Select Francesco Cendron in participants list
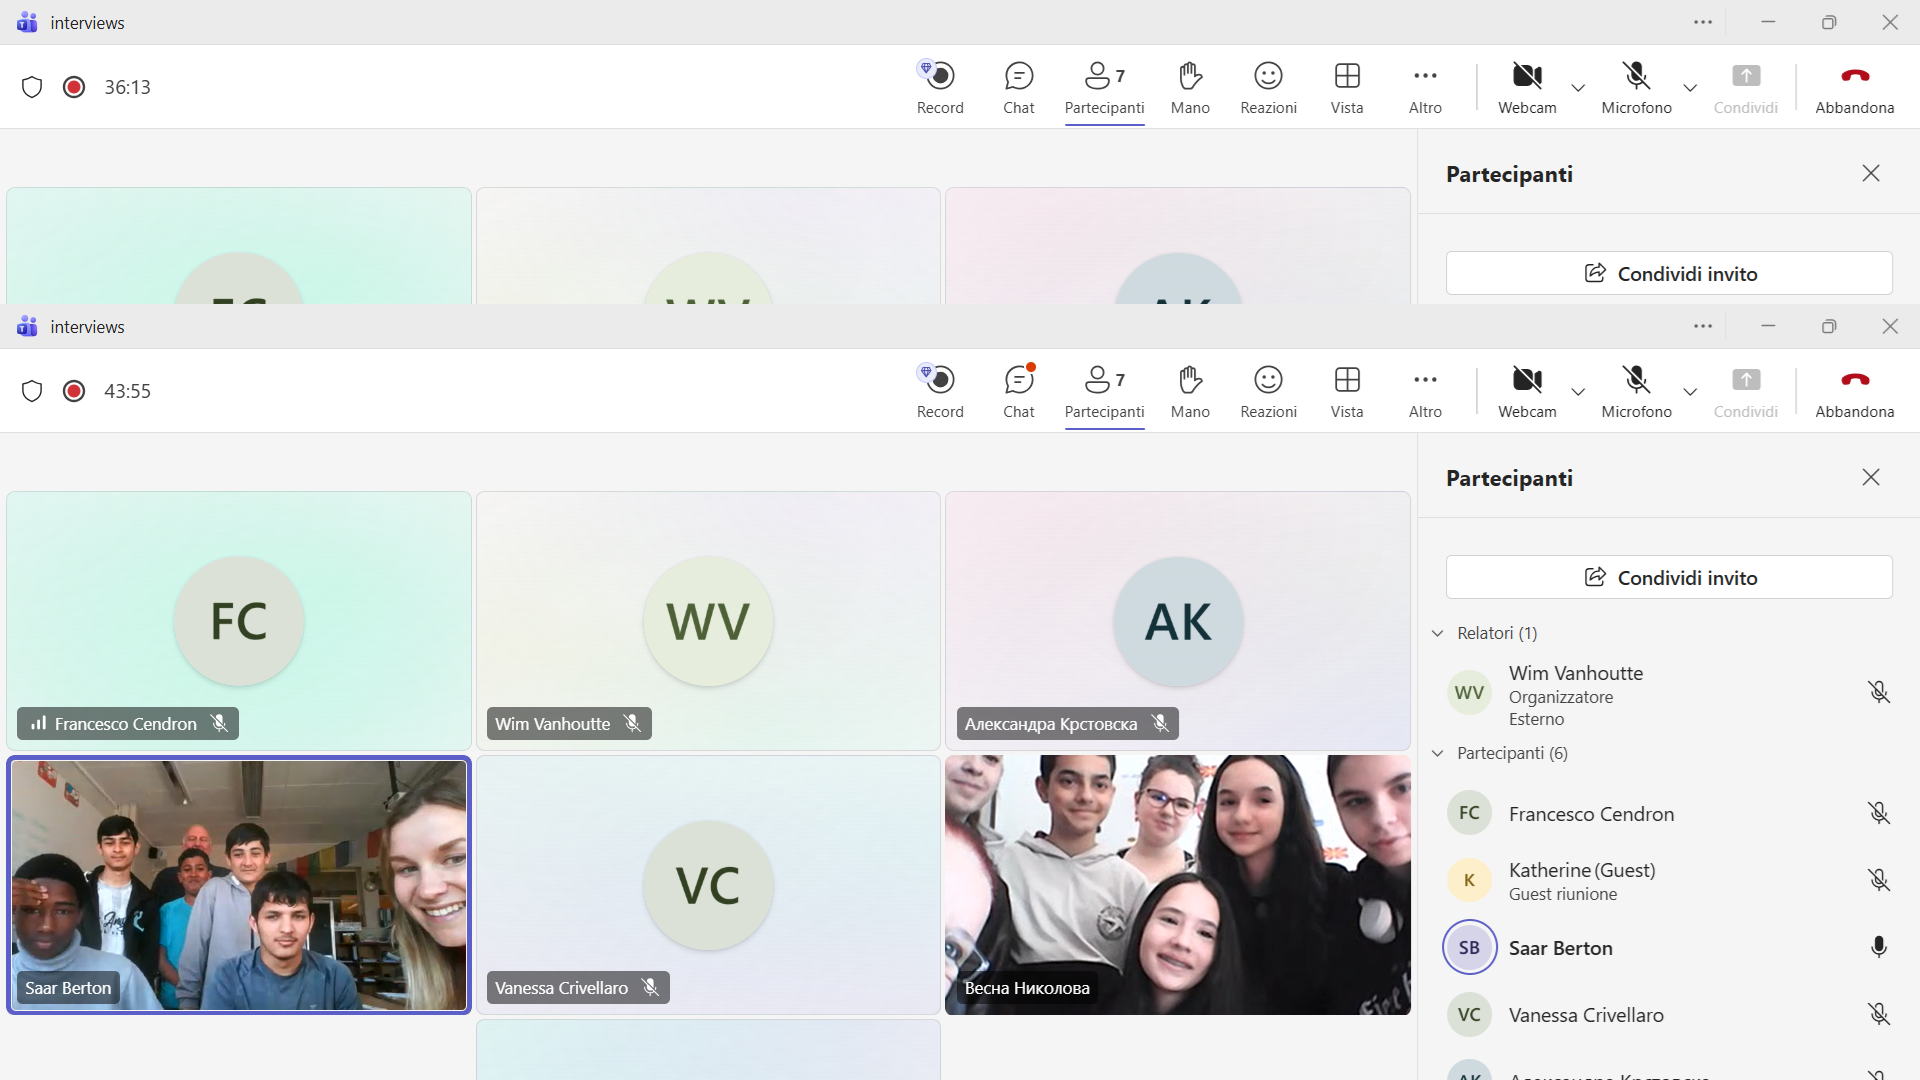 (1669, 814)
